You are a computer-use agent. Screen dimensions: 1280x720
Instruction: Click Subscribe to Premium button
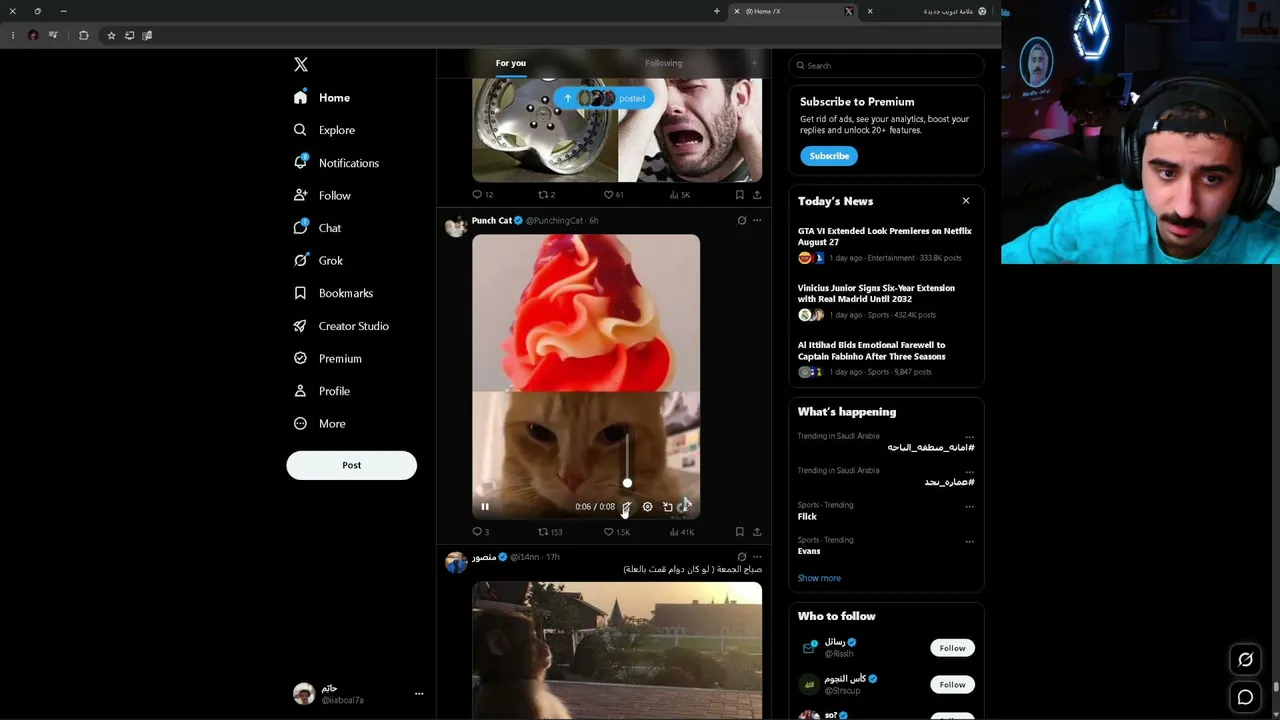[x=829, y=156]
